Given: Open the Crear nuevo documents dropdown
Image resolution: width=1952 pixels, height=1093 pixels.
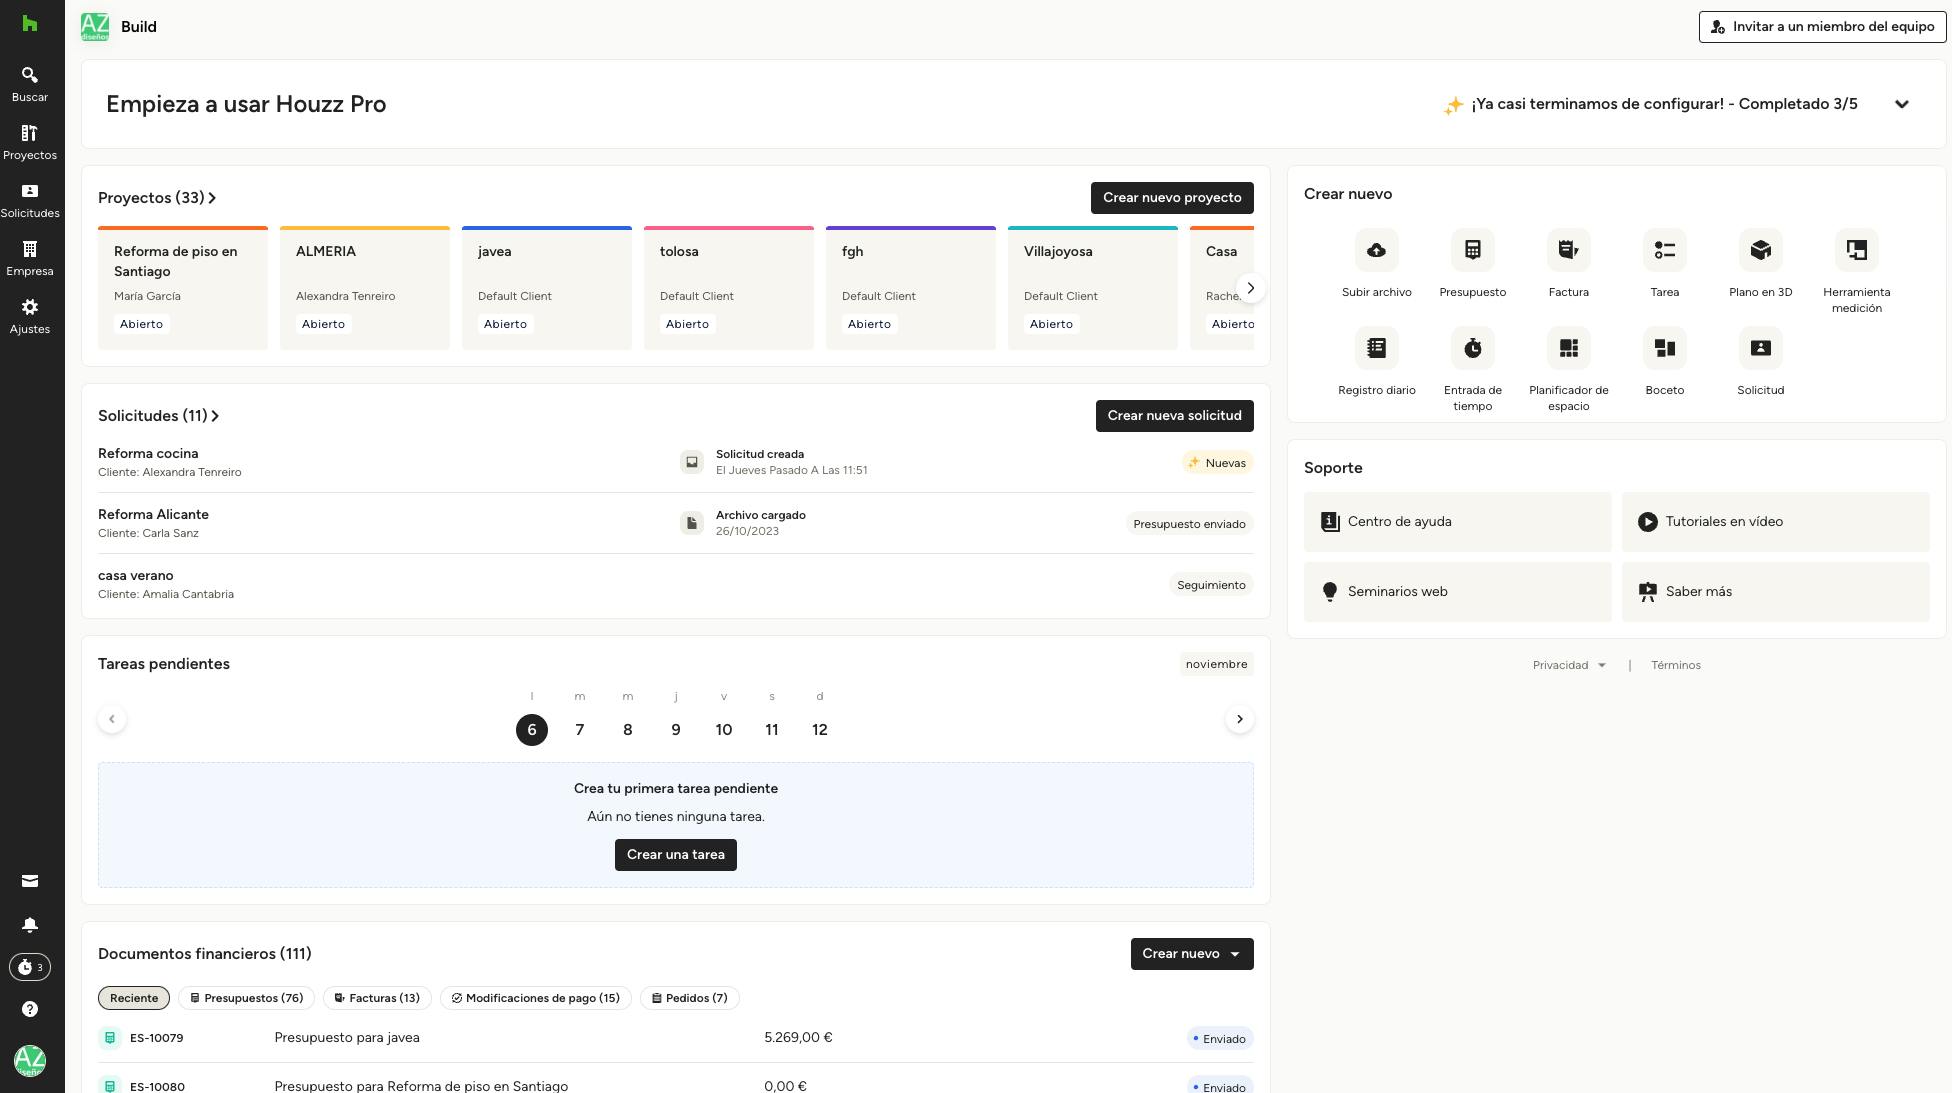Looking at the screenshot, I should click(1191, 954).
